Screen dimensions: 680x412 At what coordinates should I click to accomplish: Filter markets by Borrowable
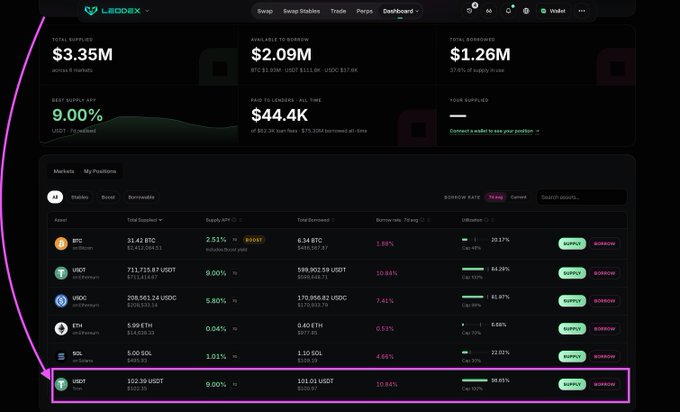[x=141, y=197]
